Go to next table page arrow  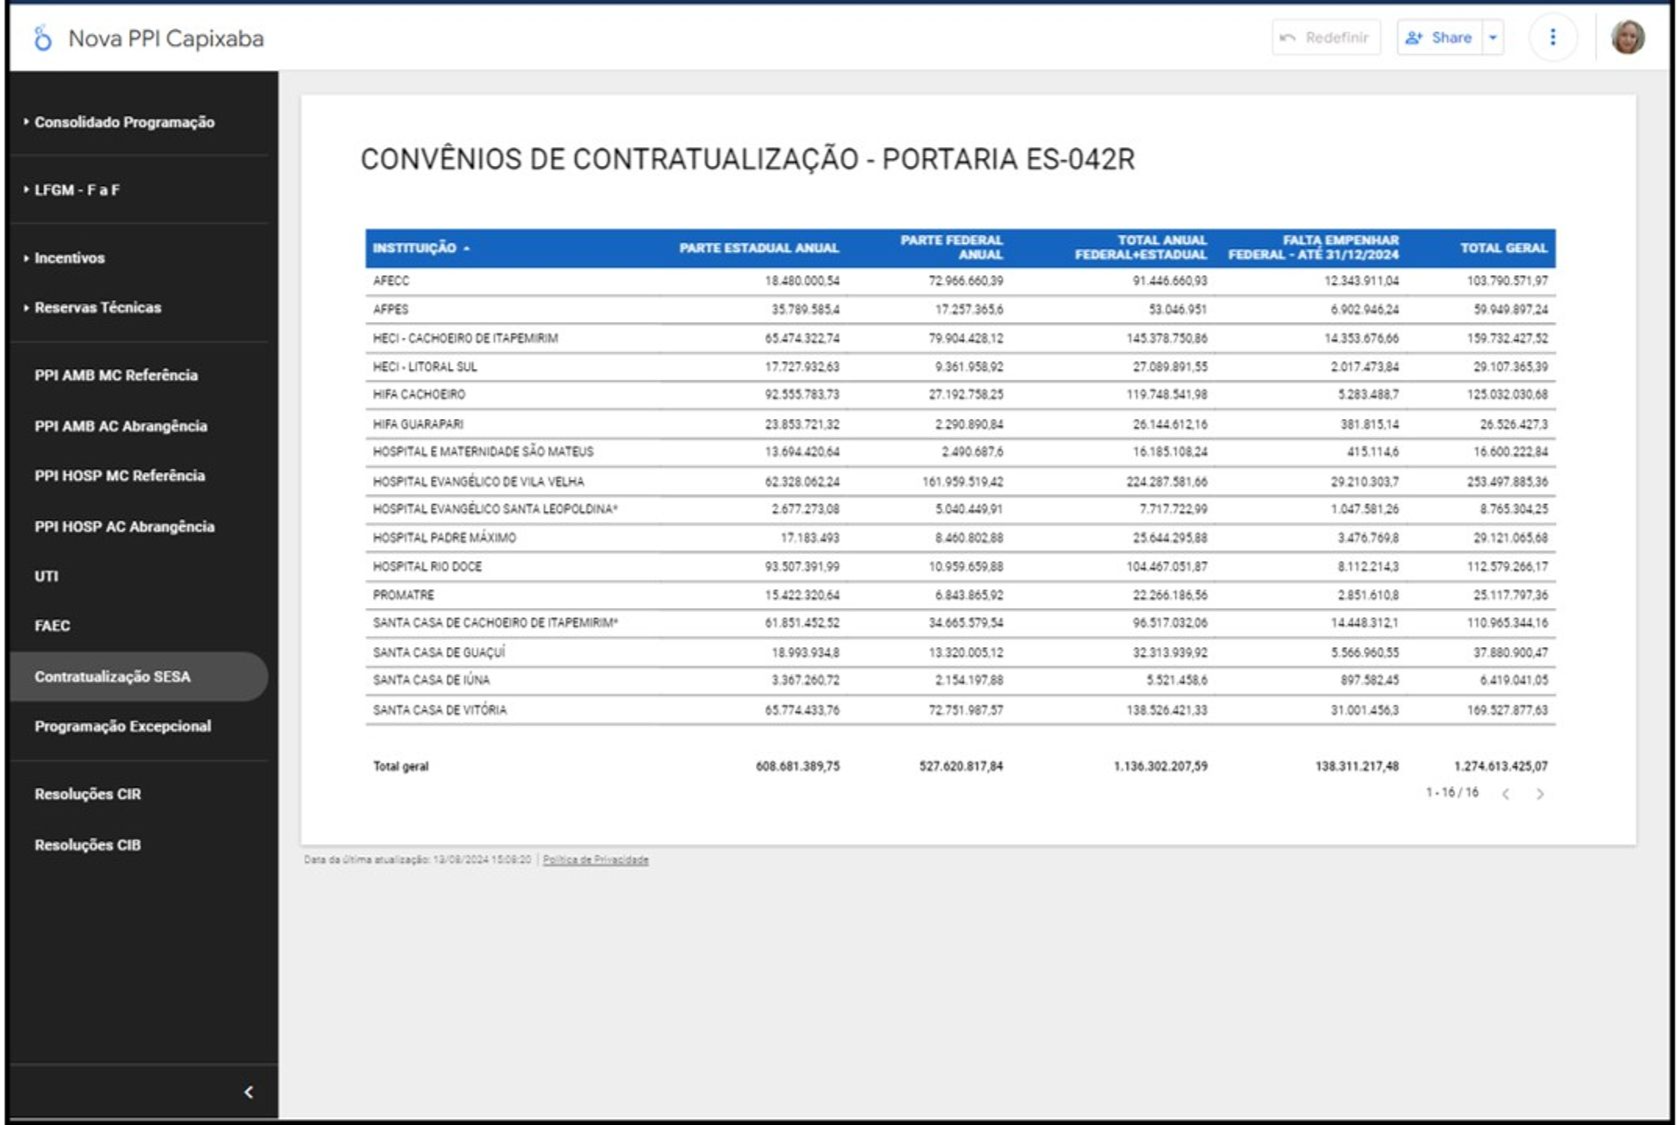point(1540,794)
